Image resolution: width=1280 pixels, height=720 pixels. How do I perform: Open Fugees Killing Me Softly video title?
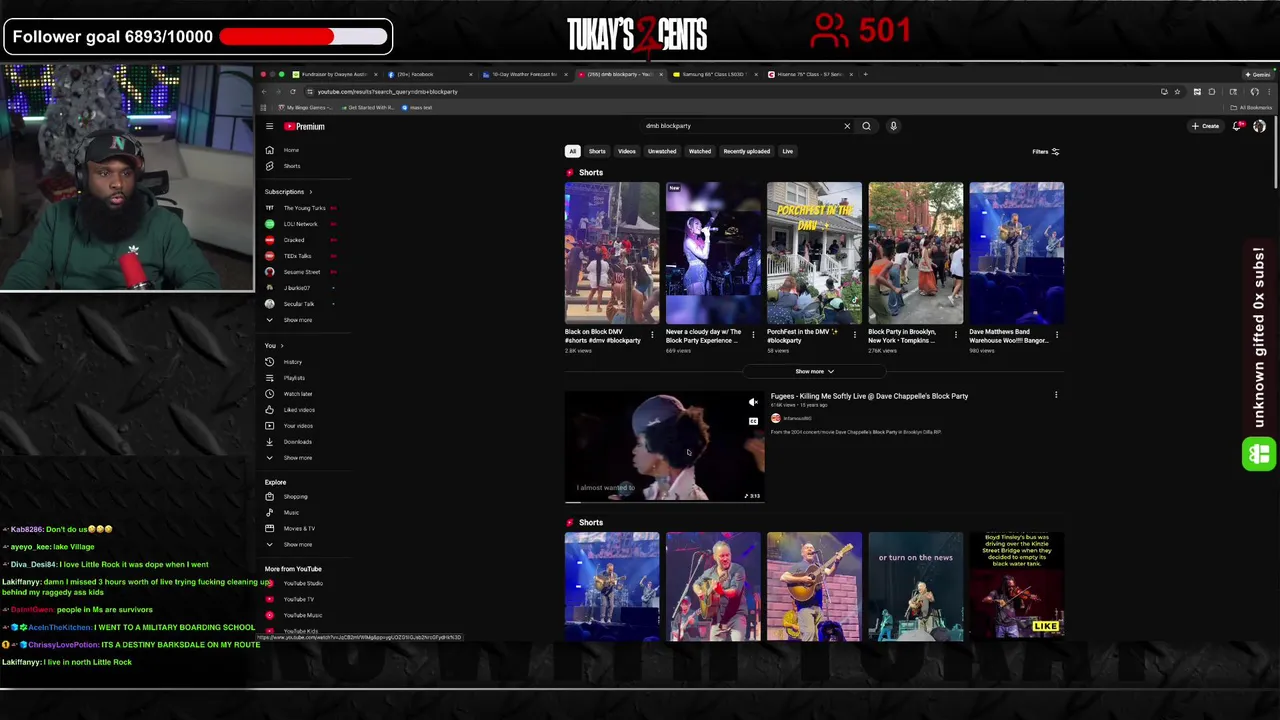click(x=869, y=396)
